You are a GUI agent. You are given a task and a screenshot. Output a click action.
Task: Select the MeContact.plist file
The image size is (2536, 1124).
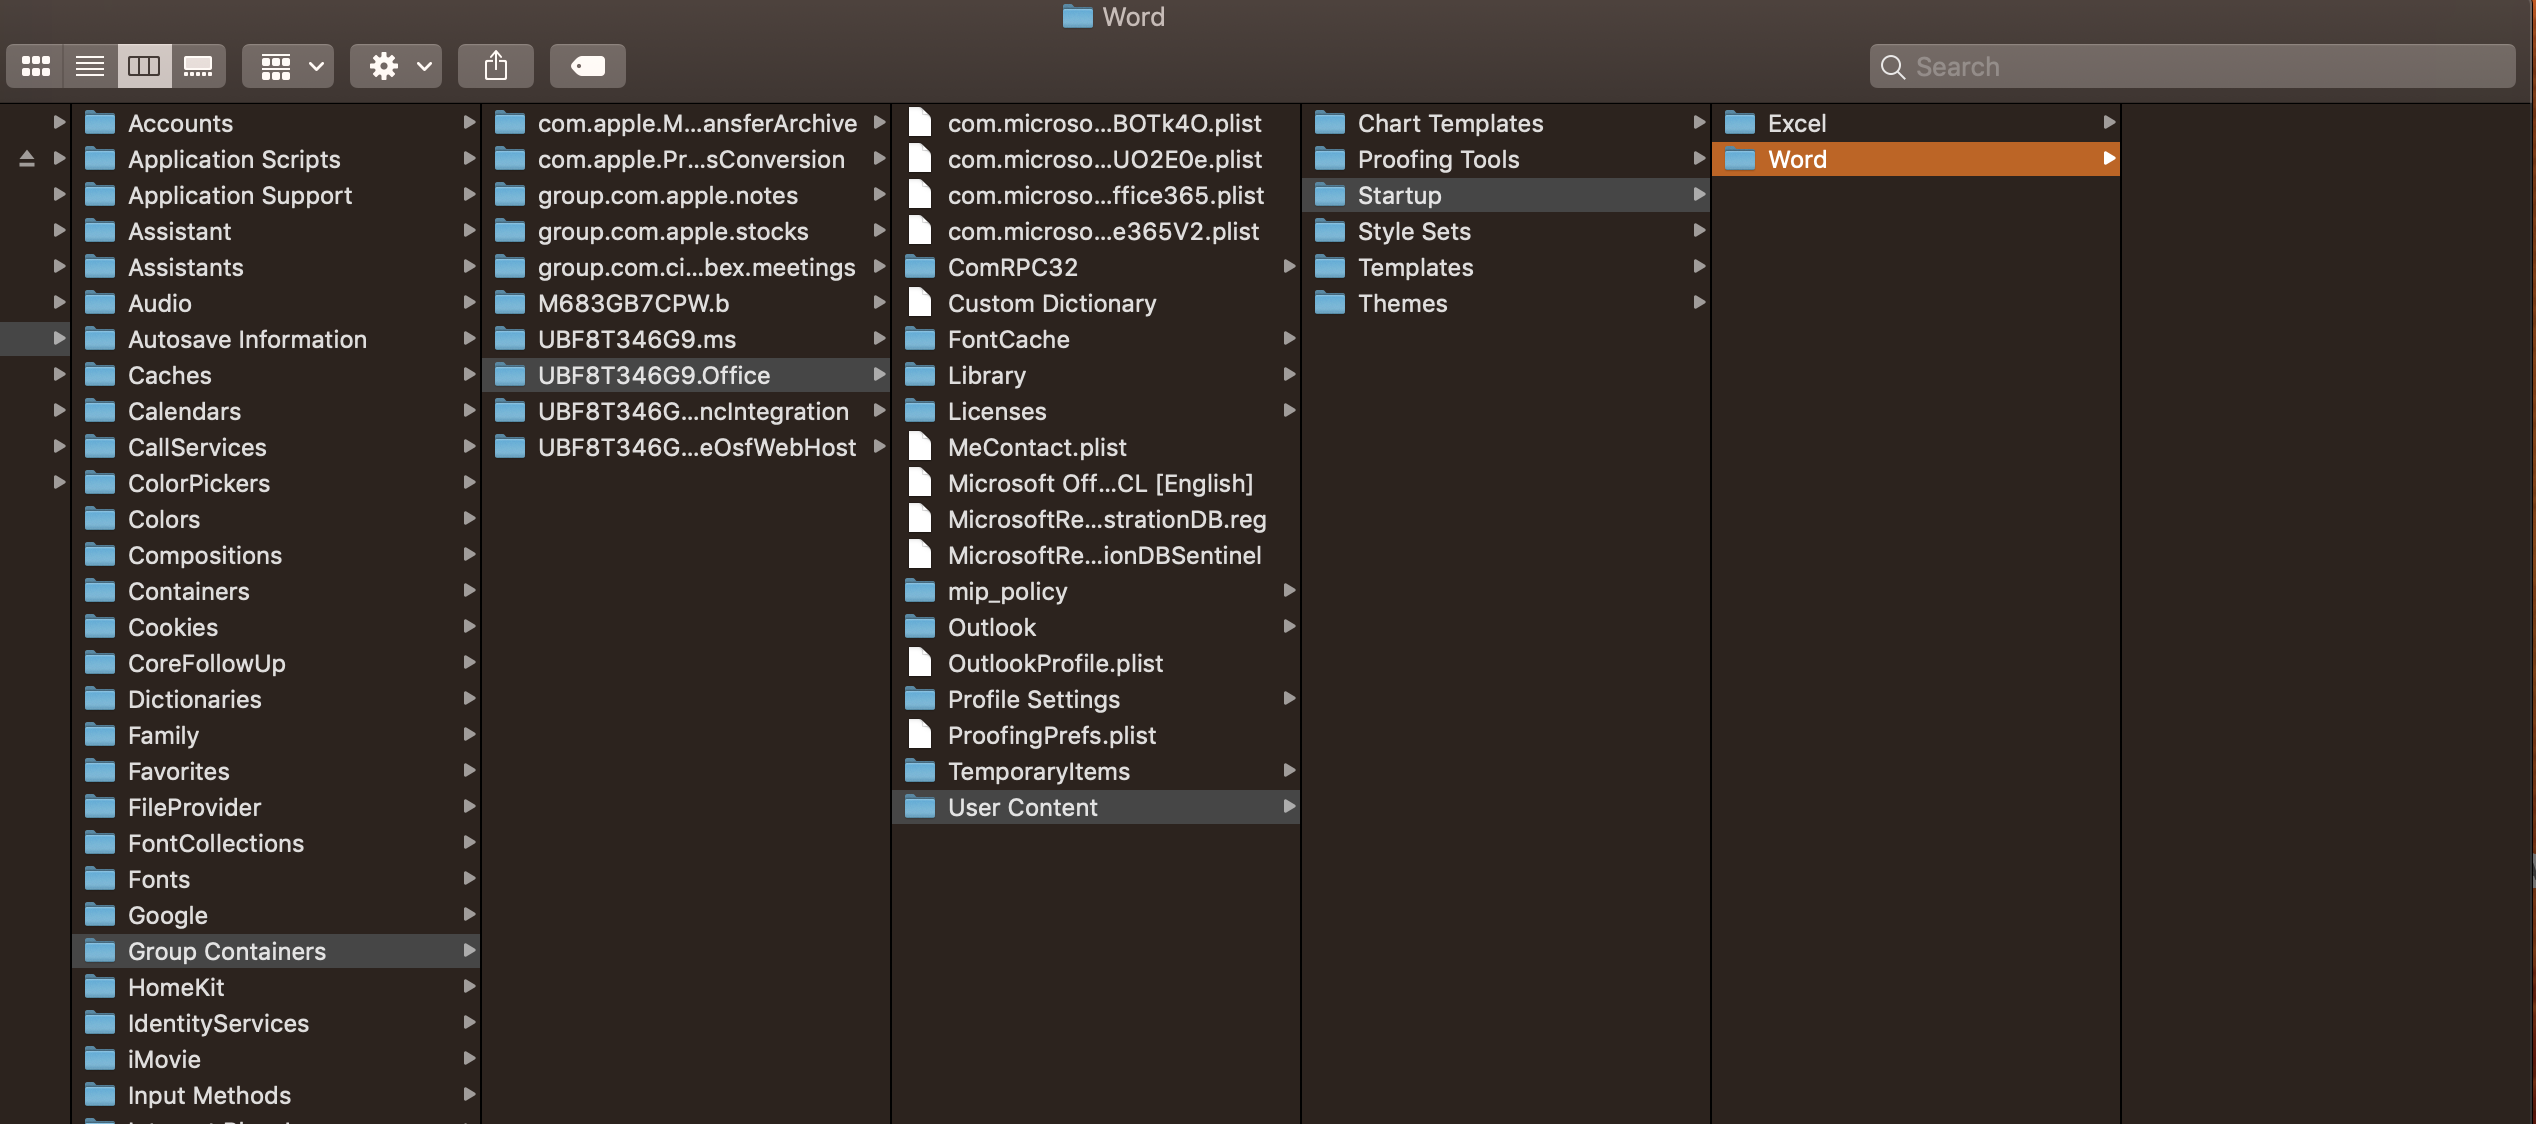point(1096,447)
